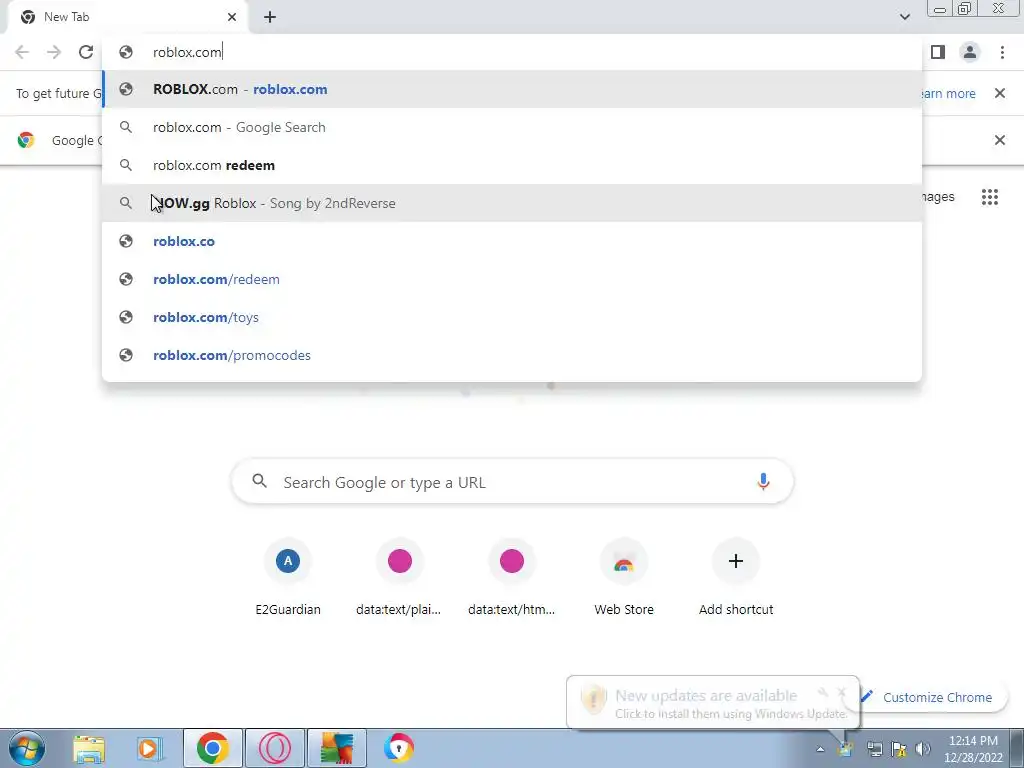Launch Windows Media Player from taskbar

tap(149, 748)
